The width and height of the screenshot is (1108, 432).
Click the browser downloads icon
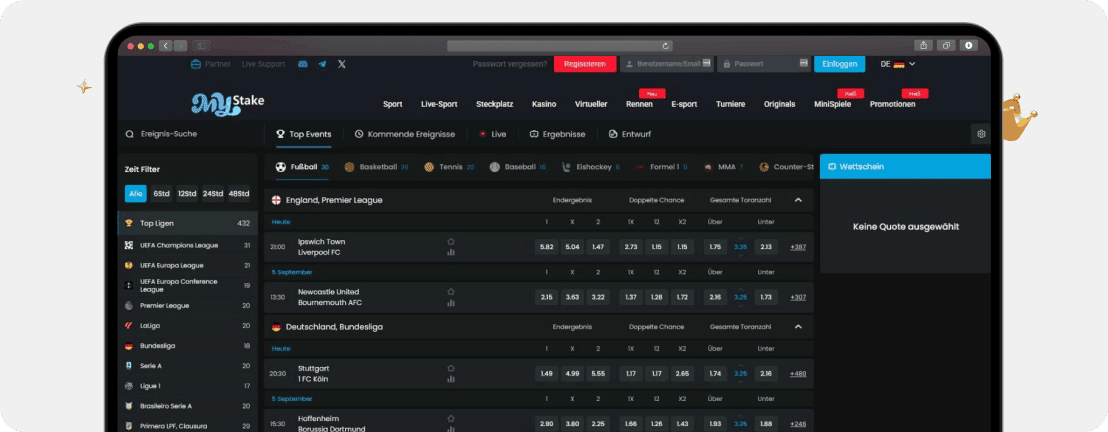tap(968, 45)
